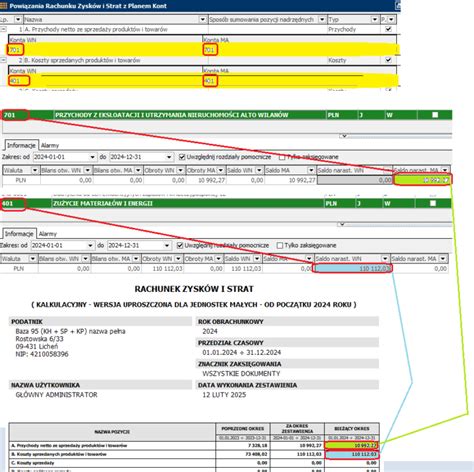
Task: Uncheck Uwzględnij rozdziały pomocnicze for account 701
Action: click(x=182, y=157)
